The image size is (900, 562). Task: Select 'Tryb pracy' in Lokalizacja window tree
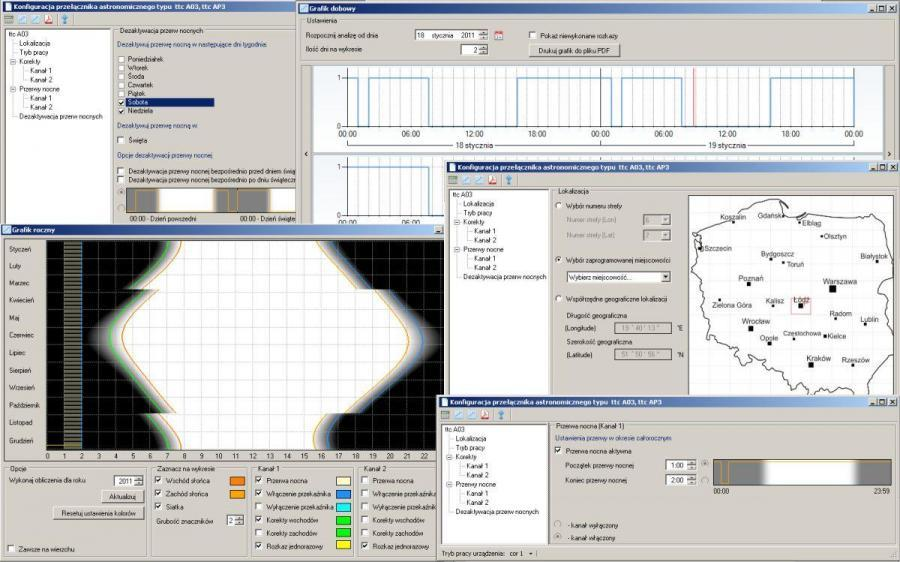(478, 213)
